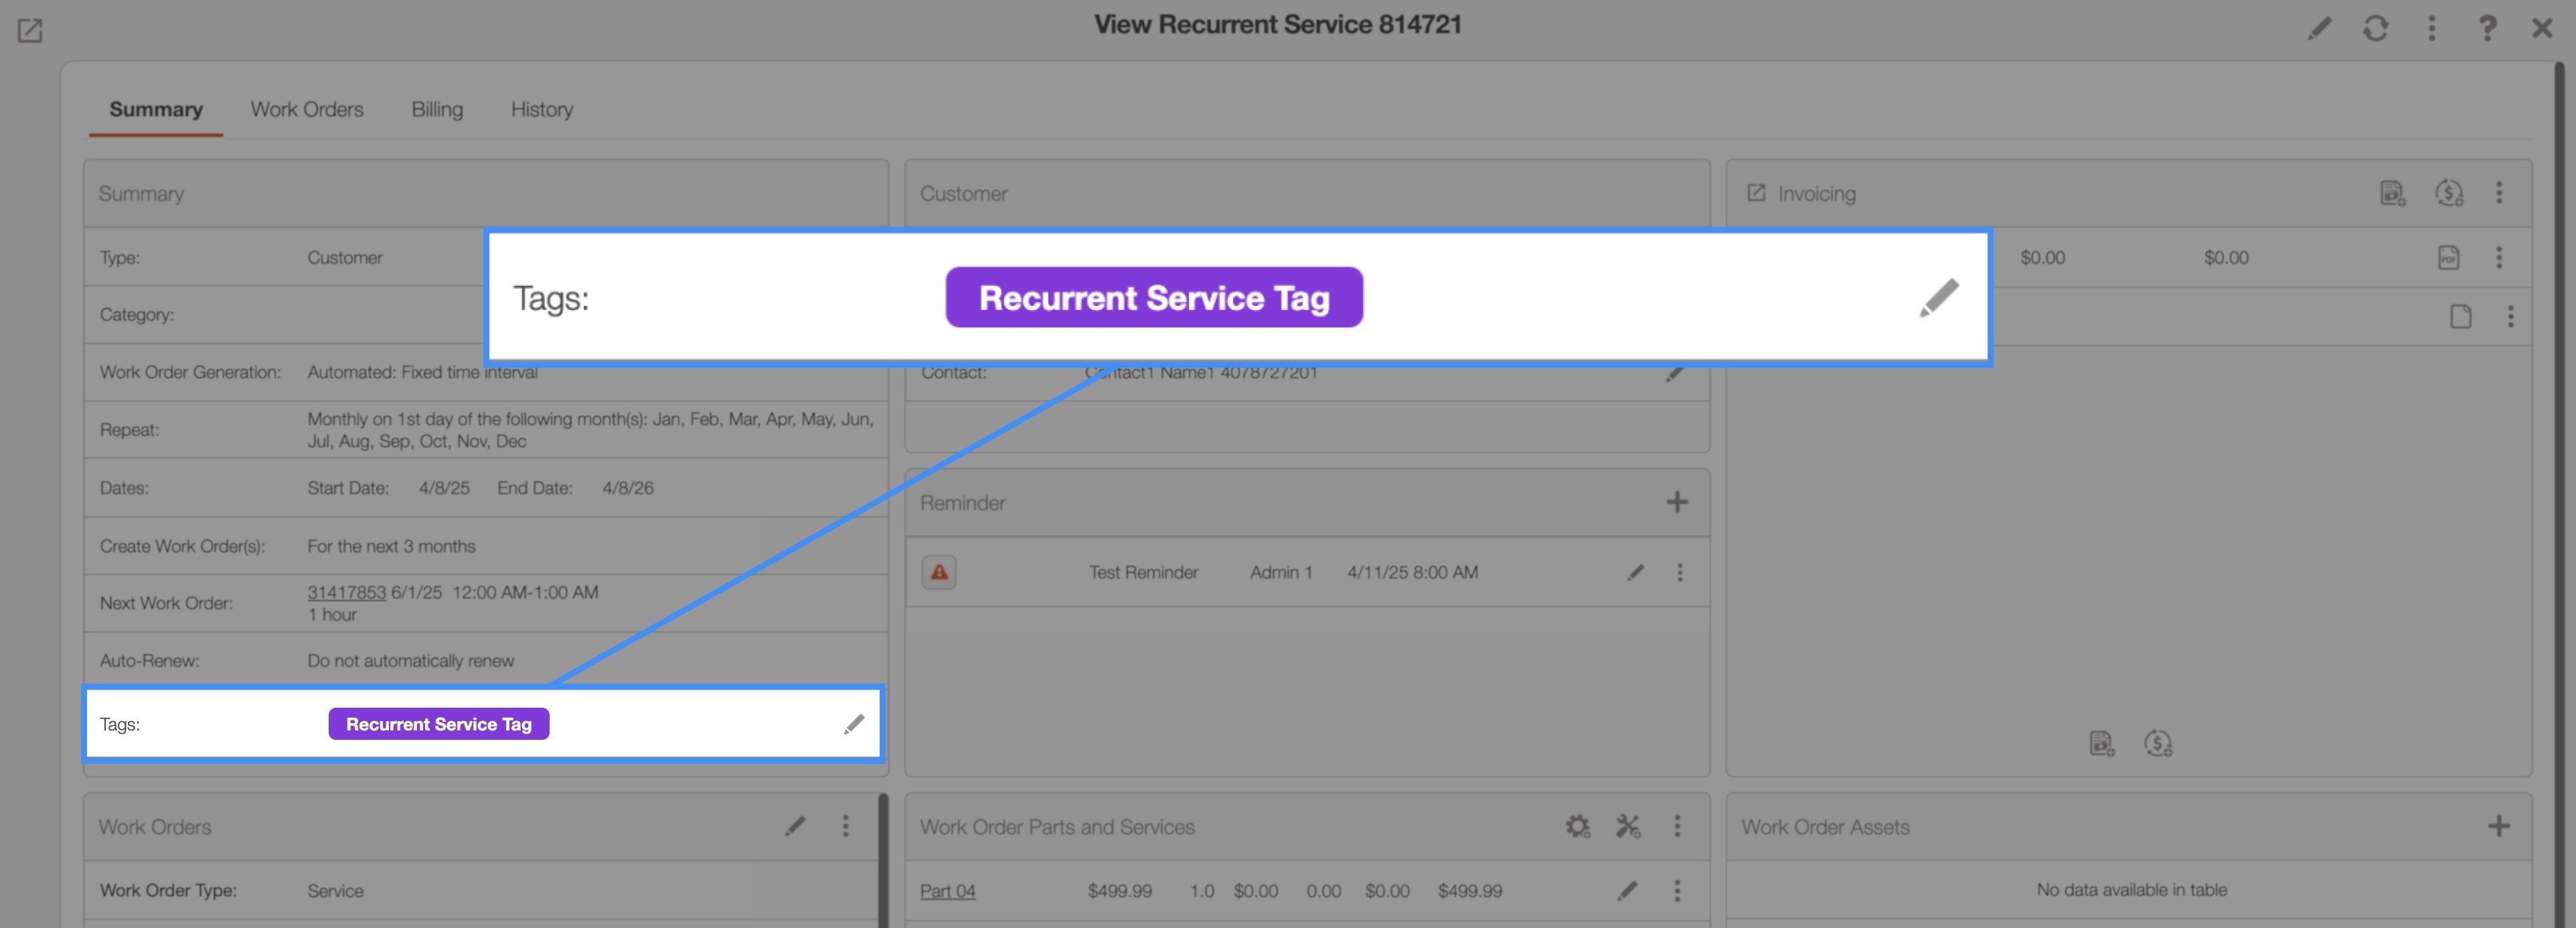Add a new reminder with plus icon
Viewport: 2576px width, 928px height.
pyautogui.click(x=1677, y=502)
